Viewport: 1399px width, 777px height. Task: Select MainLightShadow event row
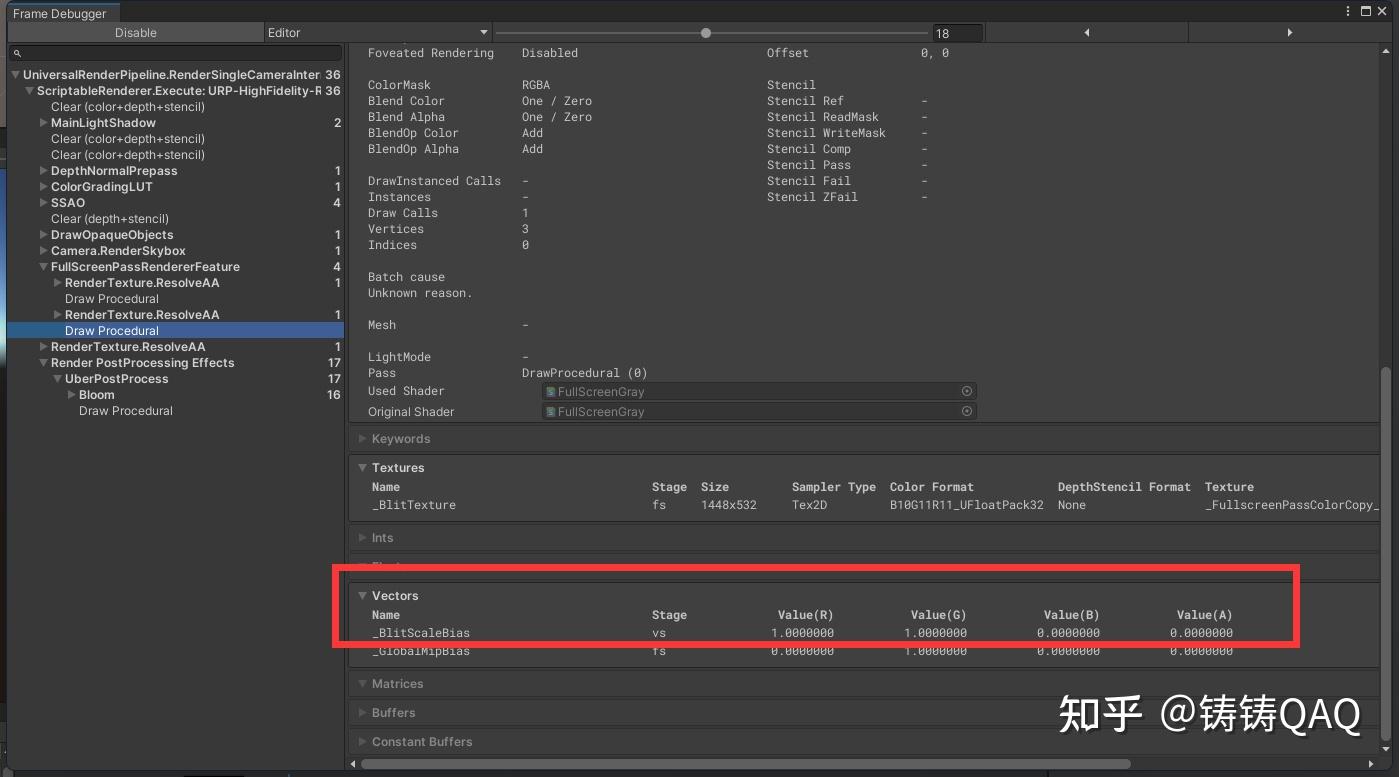point(175,123)
